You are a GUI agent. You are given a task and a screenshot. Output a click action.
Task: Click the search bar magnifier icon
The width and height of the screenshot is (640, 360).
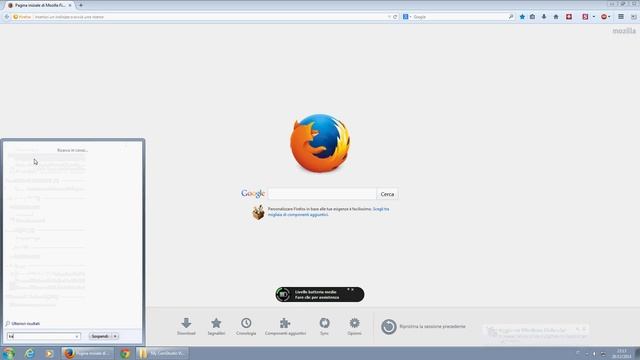pos(511,17)
